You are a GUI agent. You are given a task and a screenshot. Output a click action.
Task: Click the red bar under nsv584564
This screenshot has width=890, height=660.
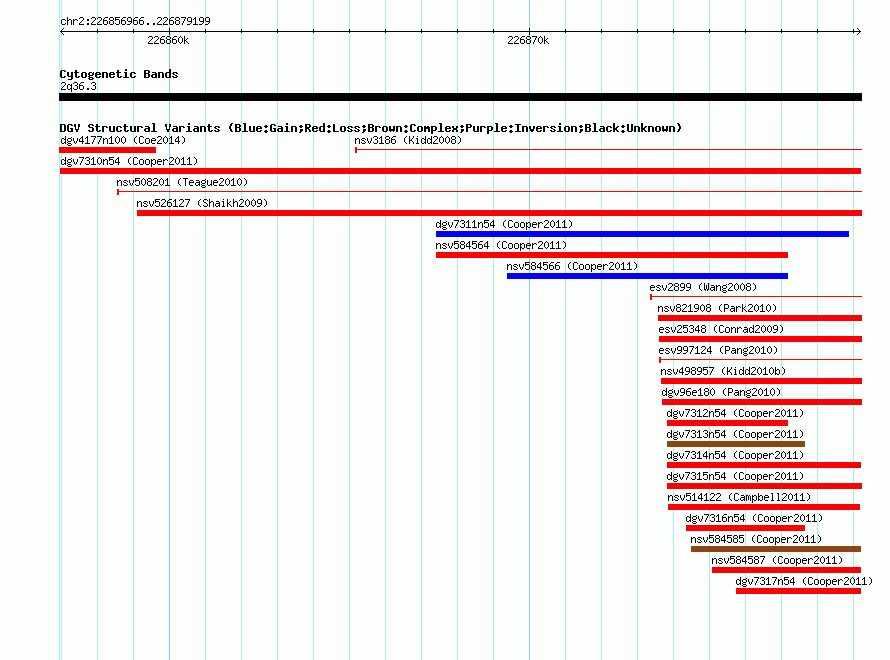point(612,255)
